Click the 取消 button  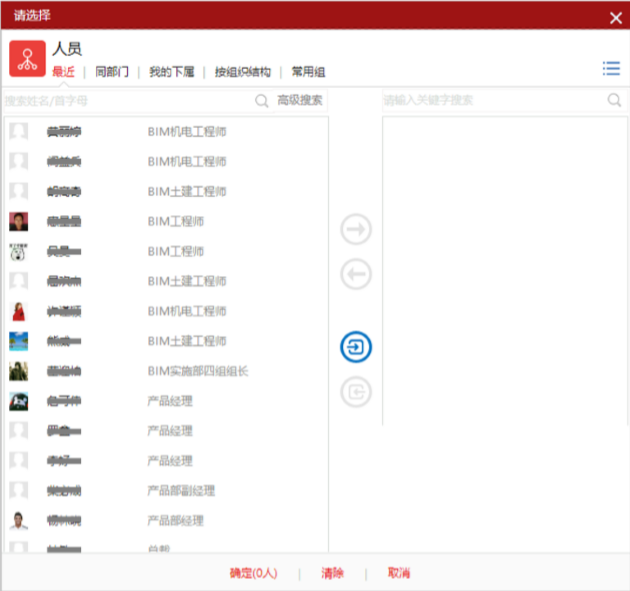click(x=399, y=573)
